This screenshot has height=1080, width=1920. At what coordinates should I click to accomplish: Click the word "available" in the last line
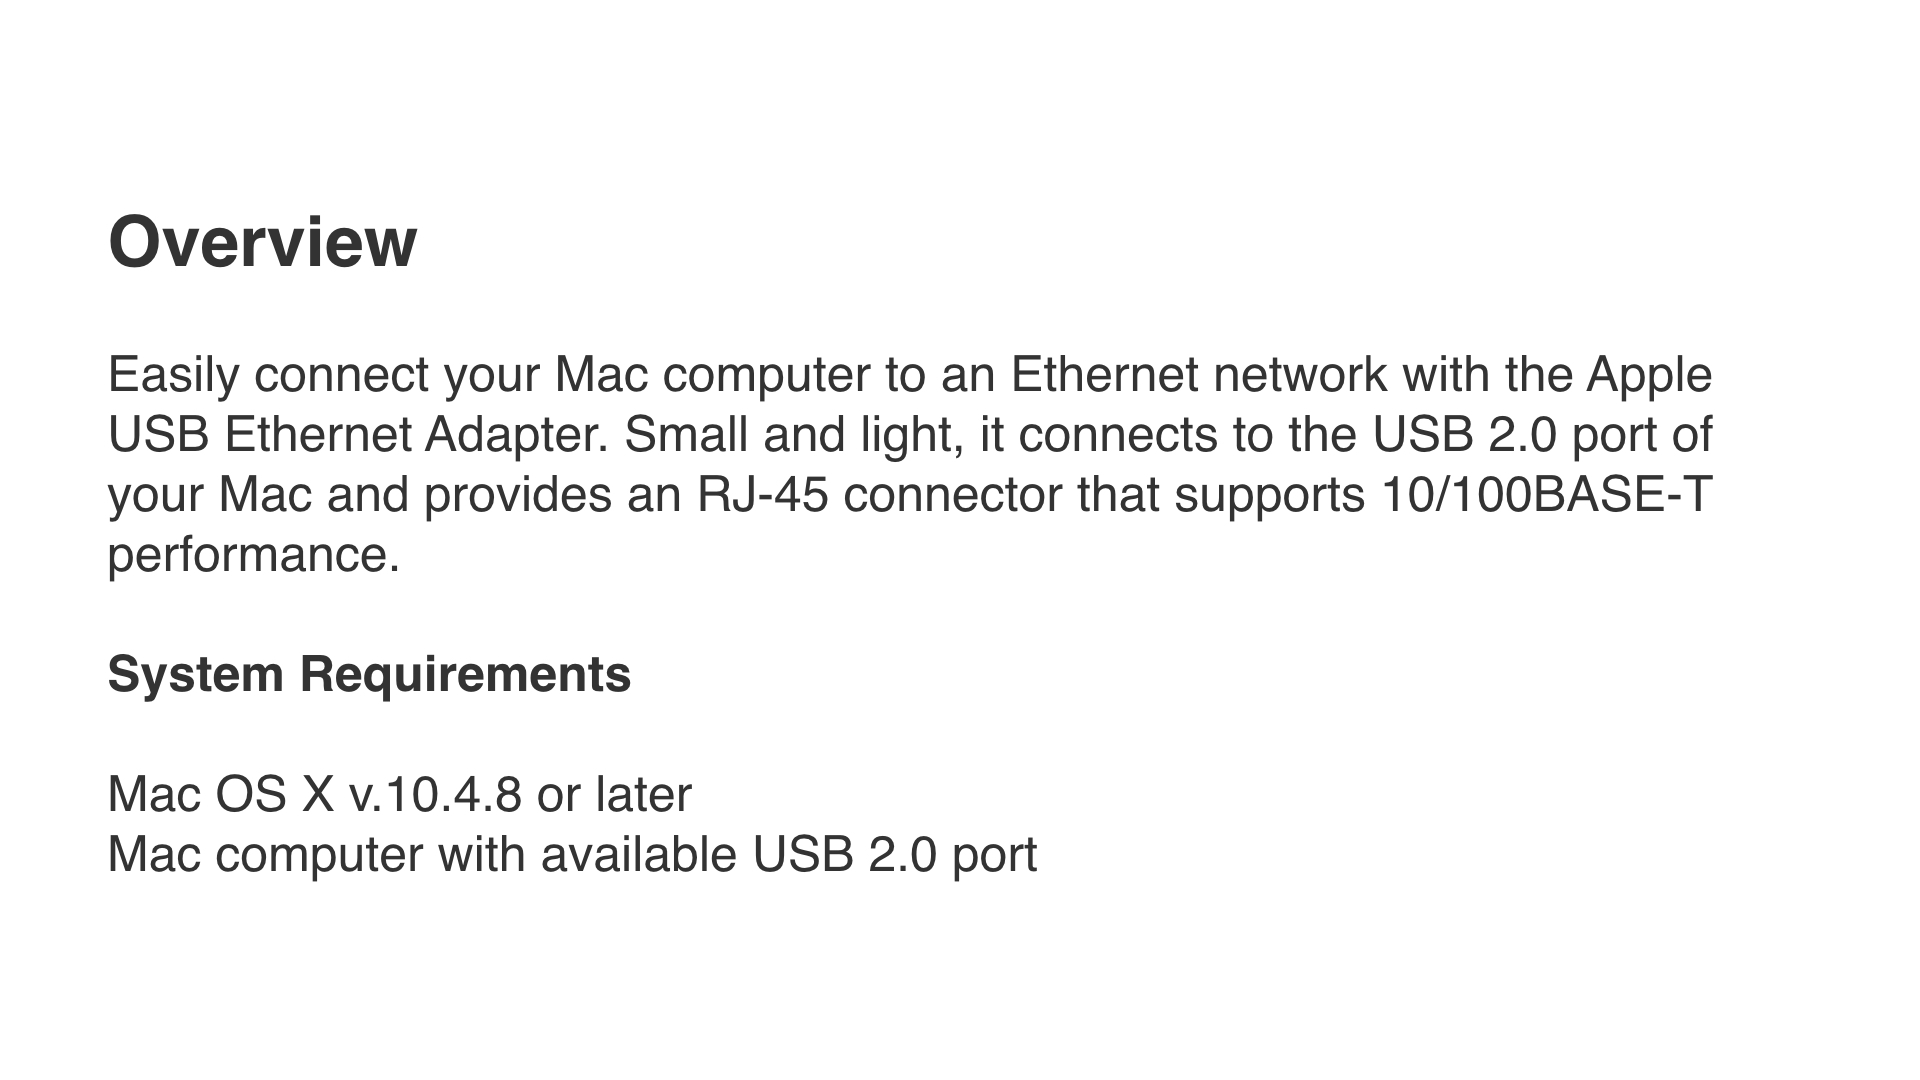pos(639,855)
